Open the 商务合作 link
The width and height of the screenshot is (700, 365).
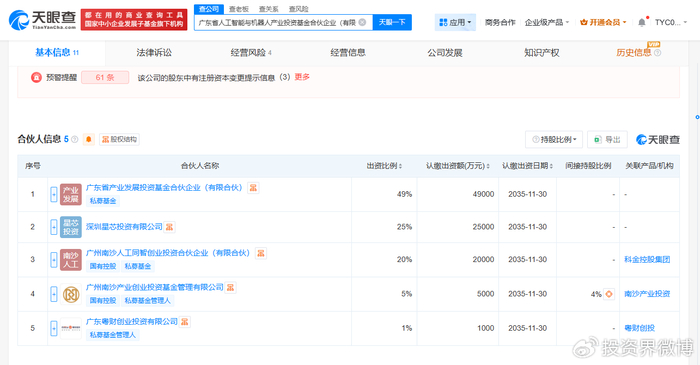500,22
